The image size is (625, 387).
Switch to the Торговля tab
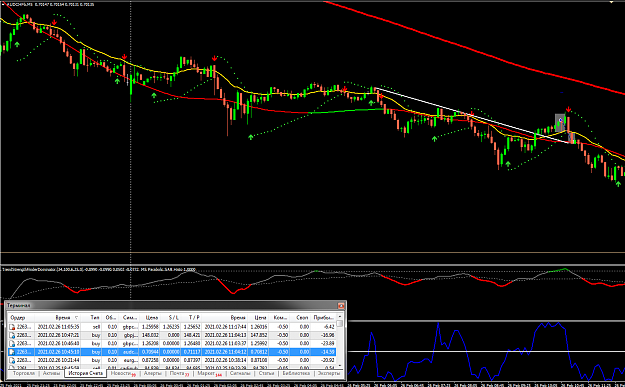[24, 373]
